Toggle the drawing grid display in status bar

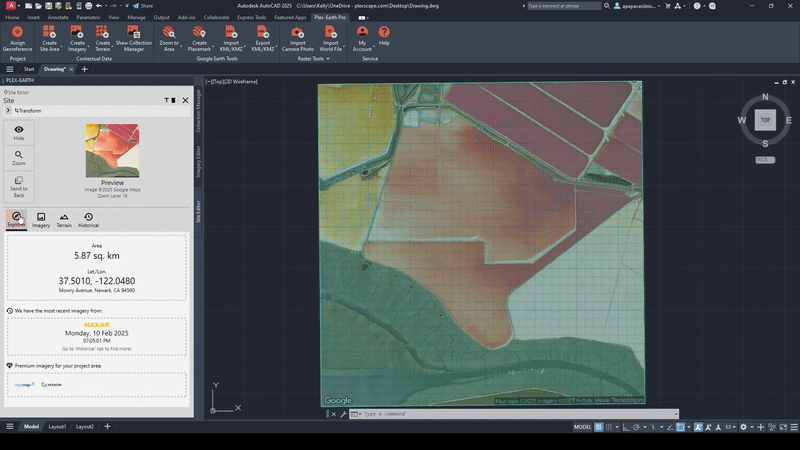click(598, 427)
